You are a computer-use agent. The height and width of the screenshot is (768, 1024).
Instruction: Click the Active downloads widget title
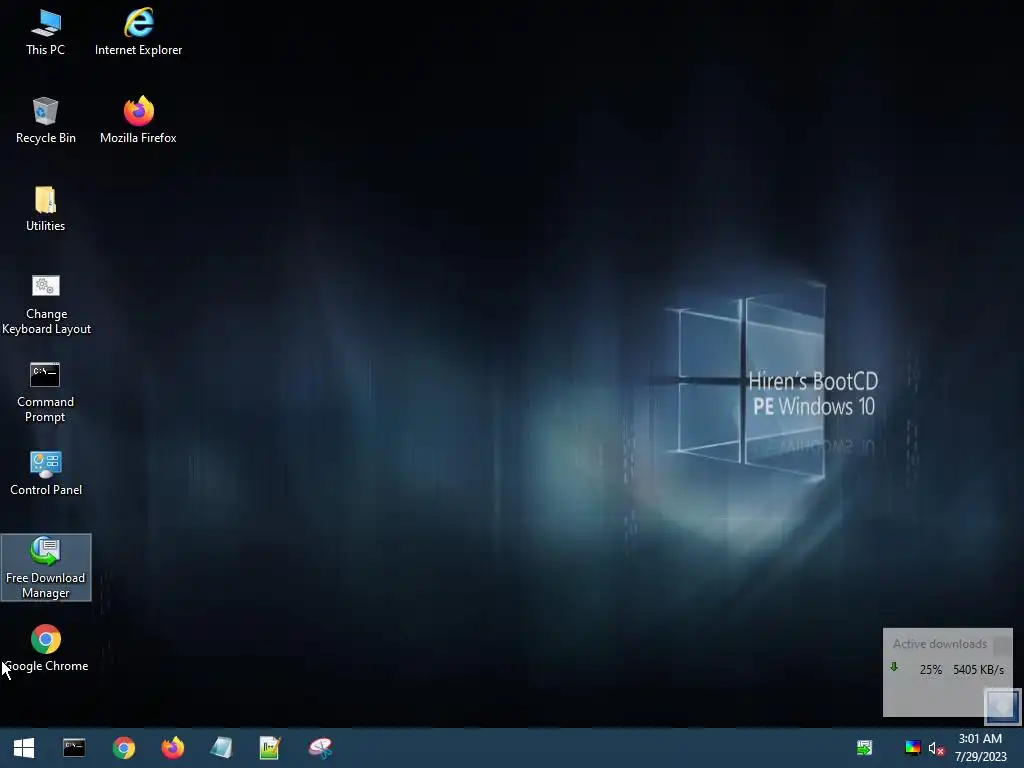coord(940,644)
